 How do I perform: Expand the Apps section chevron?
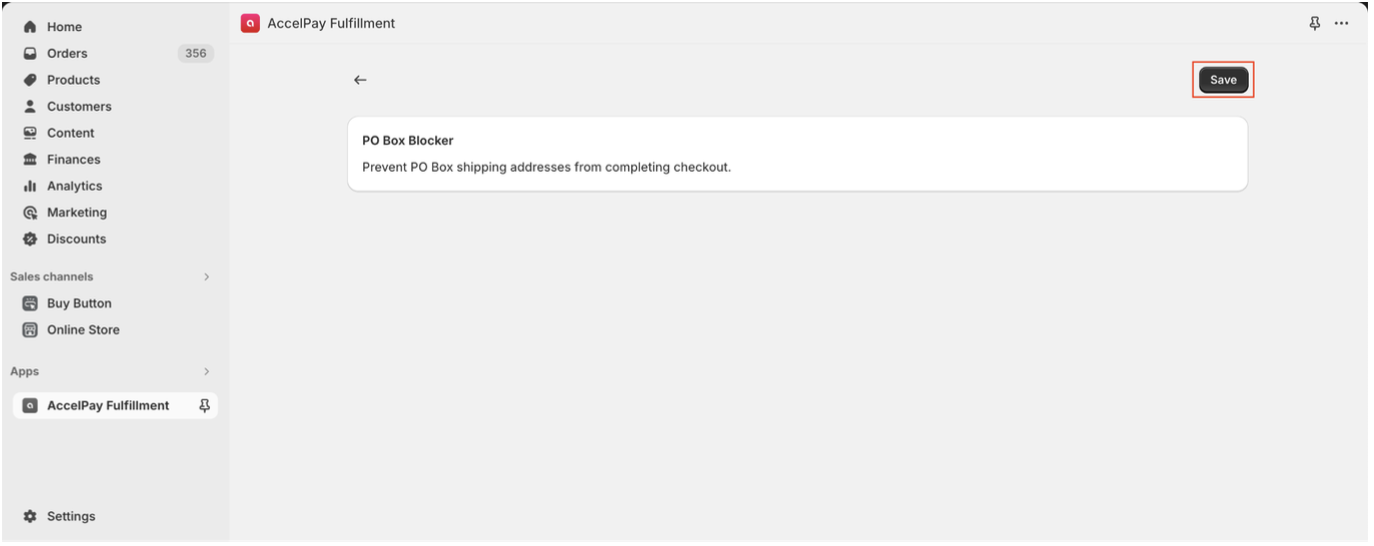(207, 372)
